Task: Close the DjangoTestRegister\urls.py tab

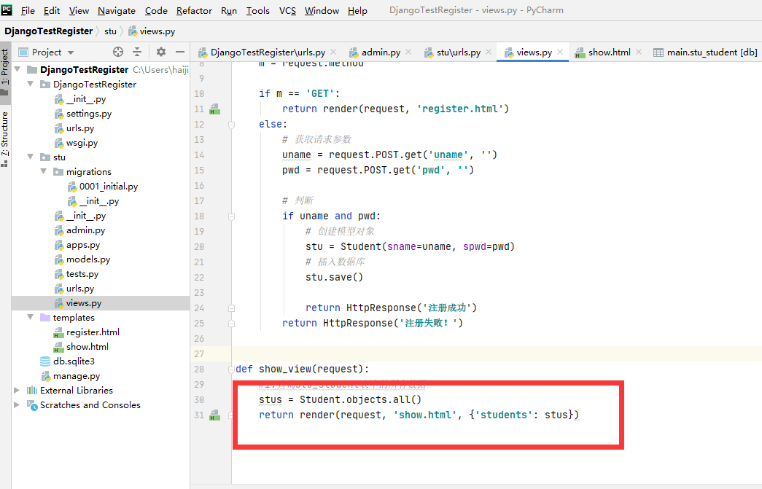Action: (x=333, y=52)
